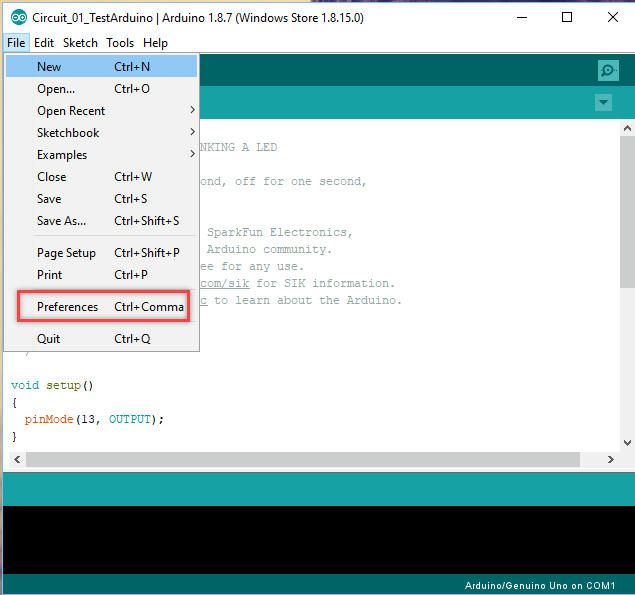The width and height of the screenshot is (635, 595).
Task: Choose Save As... menu entry
Action: pos(101,220)
